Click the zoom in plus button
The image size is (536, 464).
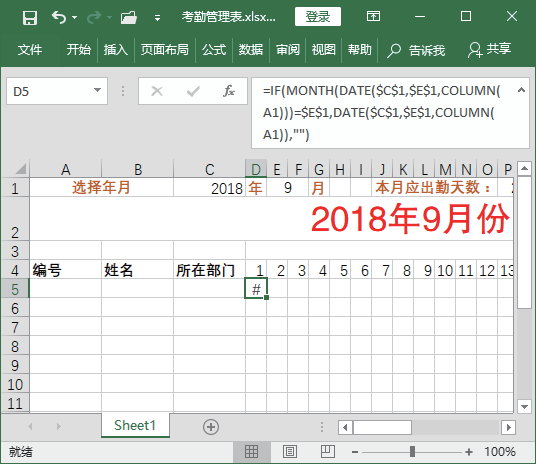coord(469,452)
